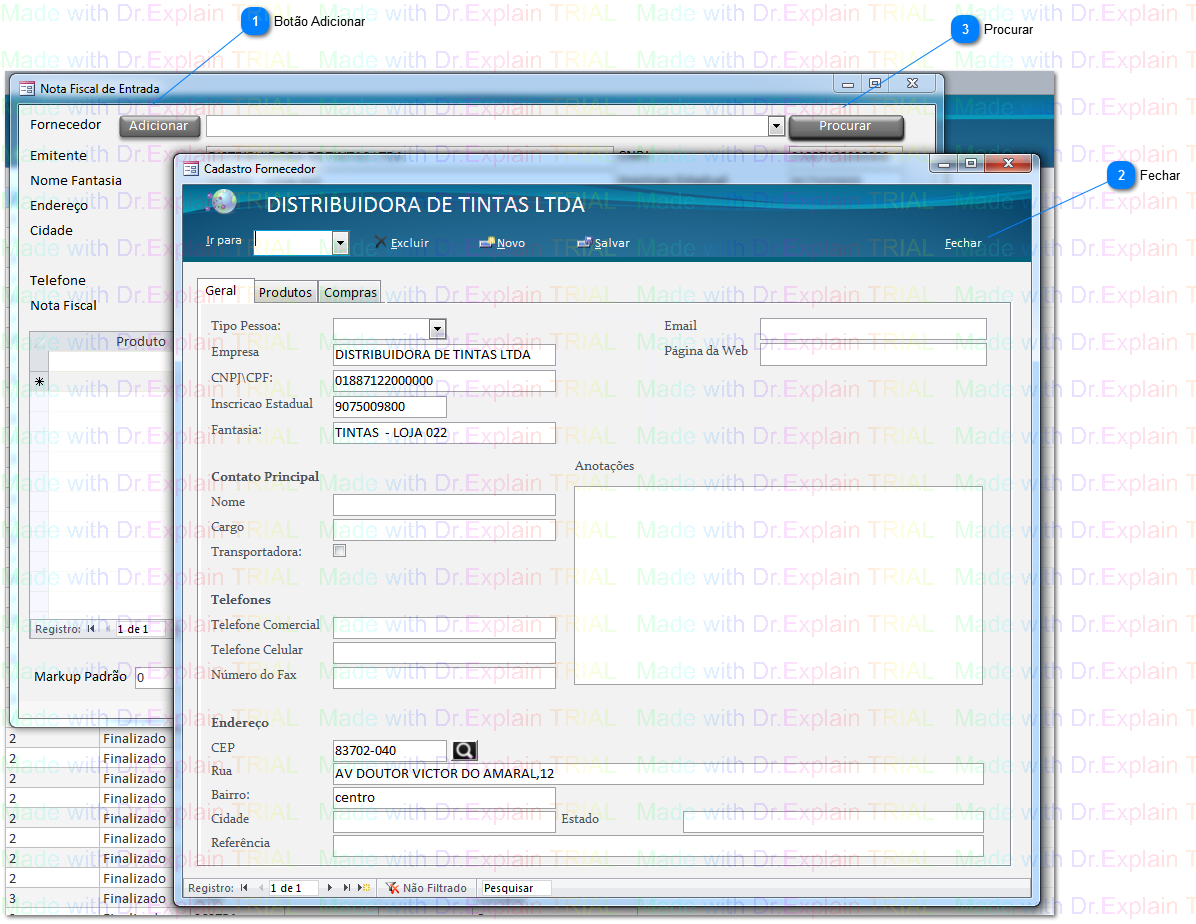The width and height of the screenshot is (1196, 924).
Task: Minimize the Cadastro Fornecedor window
Action: (x=944, y=163)
